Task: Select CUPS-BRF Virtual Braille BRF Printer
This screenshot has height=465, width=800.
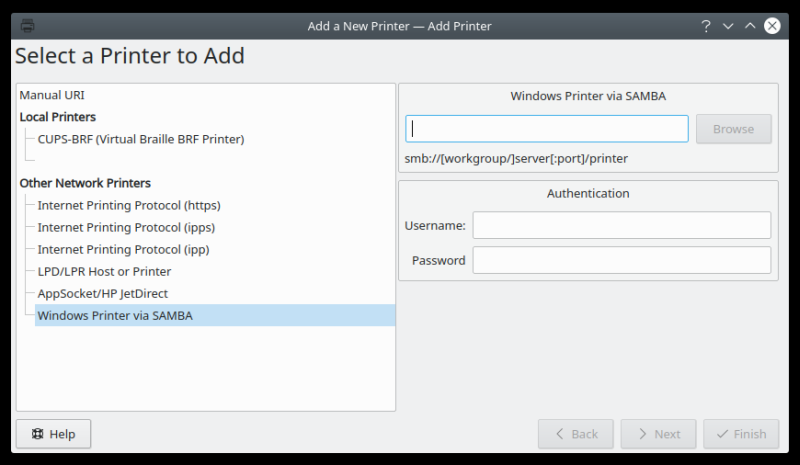Action: (x=141, y=139)
